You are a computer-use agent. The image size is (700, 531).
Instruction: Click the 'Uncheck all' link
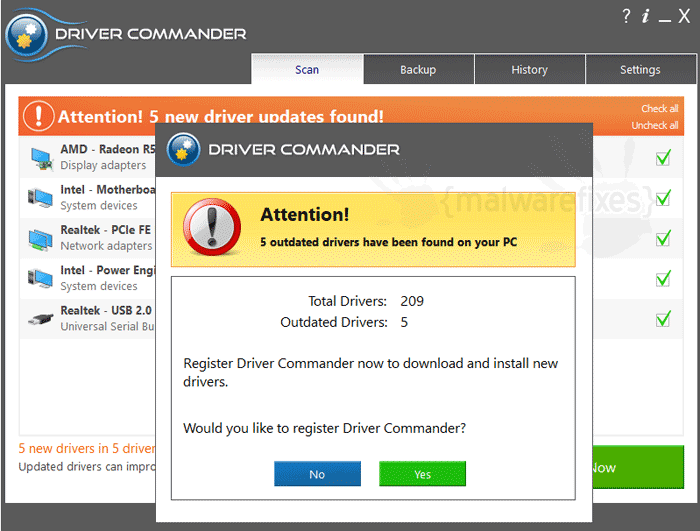pyautogui.click(x=655, y=125)
